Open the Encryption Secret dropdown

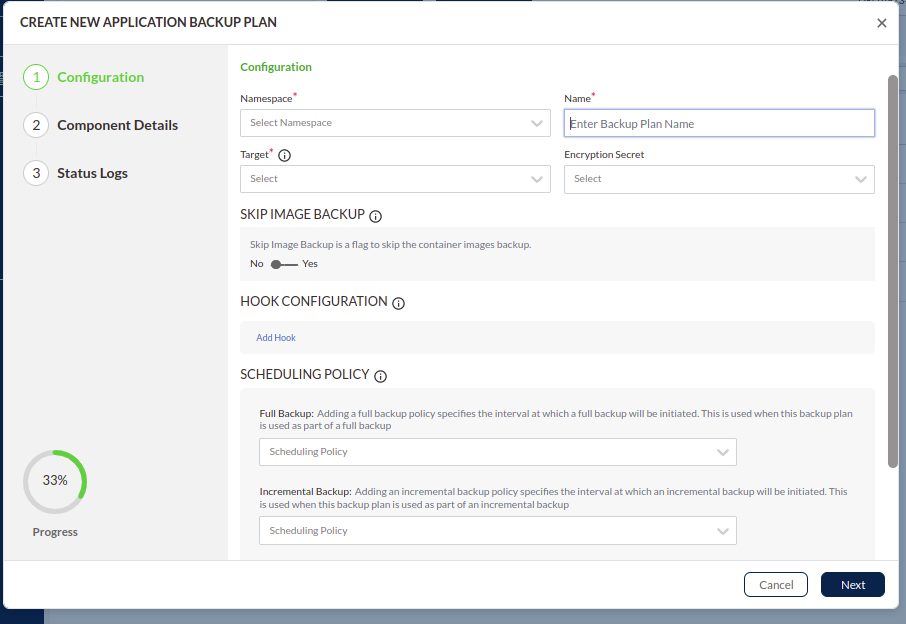[x=719, y=179]
